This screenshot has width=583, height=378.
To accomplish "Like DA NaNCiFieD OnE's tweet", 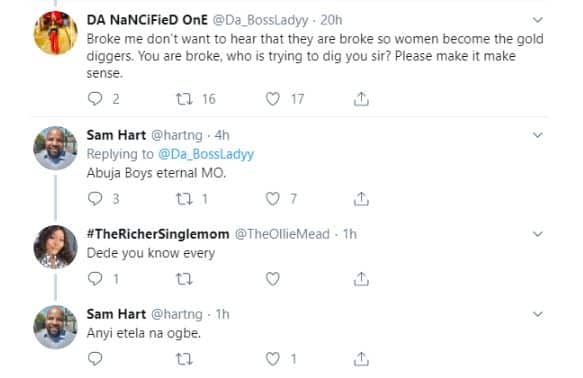I will tap(273, 99).
